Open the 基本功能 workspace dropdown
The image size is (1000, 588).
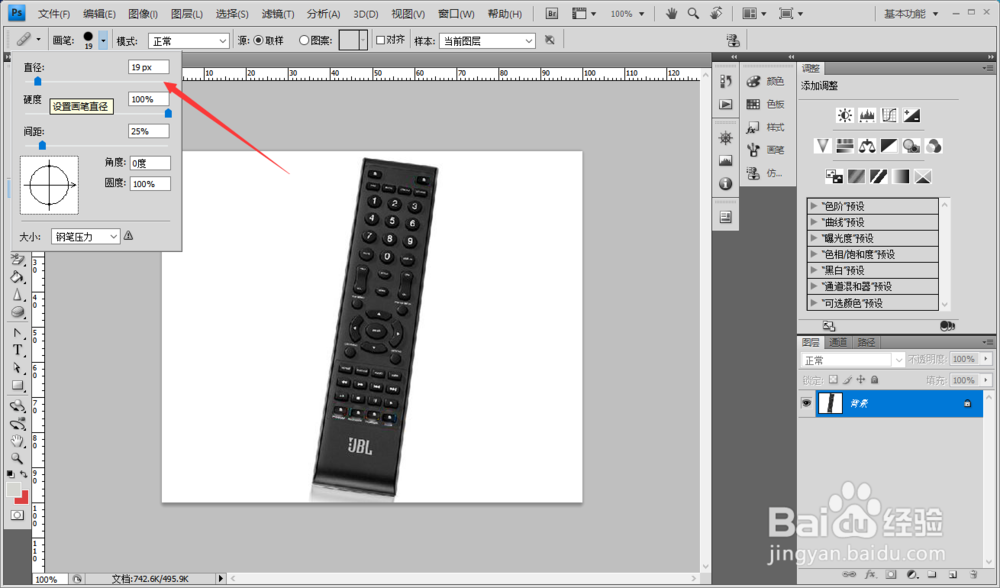point(911,13)
